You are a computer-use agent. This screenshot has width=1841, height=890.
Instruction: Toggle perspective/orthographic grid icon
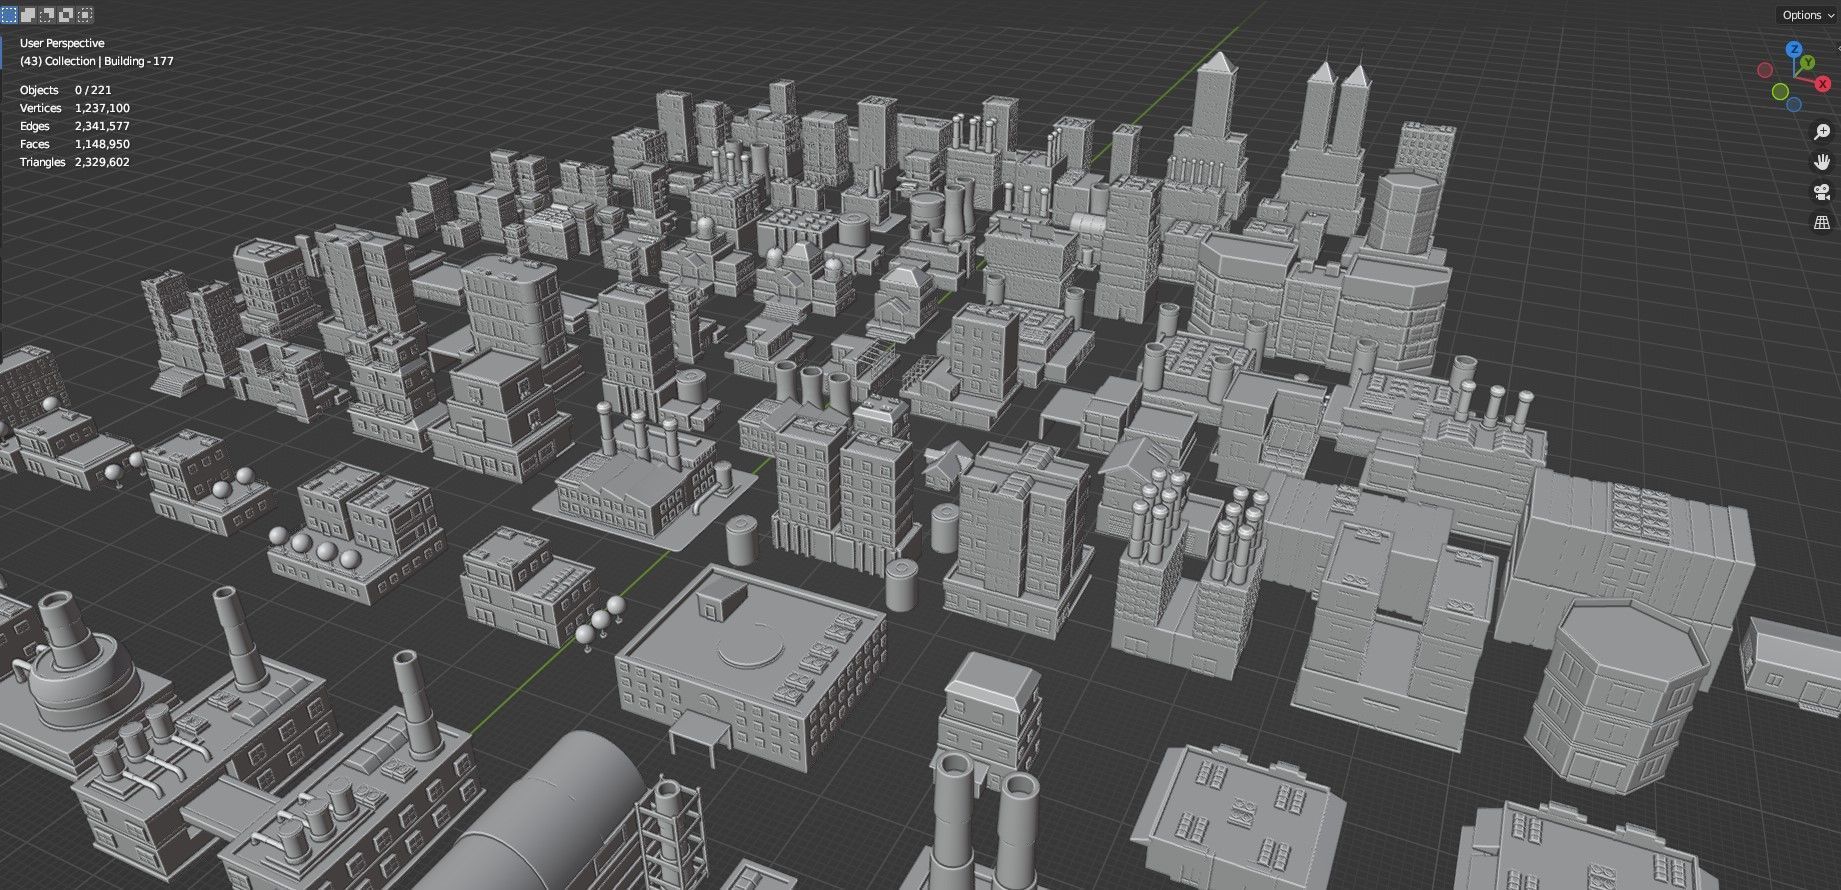pos(1822,222)
